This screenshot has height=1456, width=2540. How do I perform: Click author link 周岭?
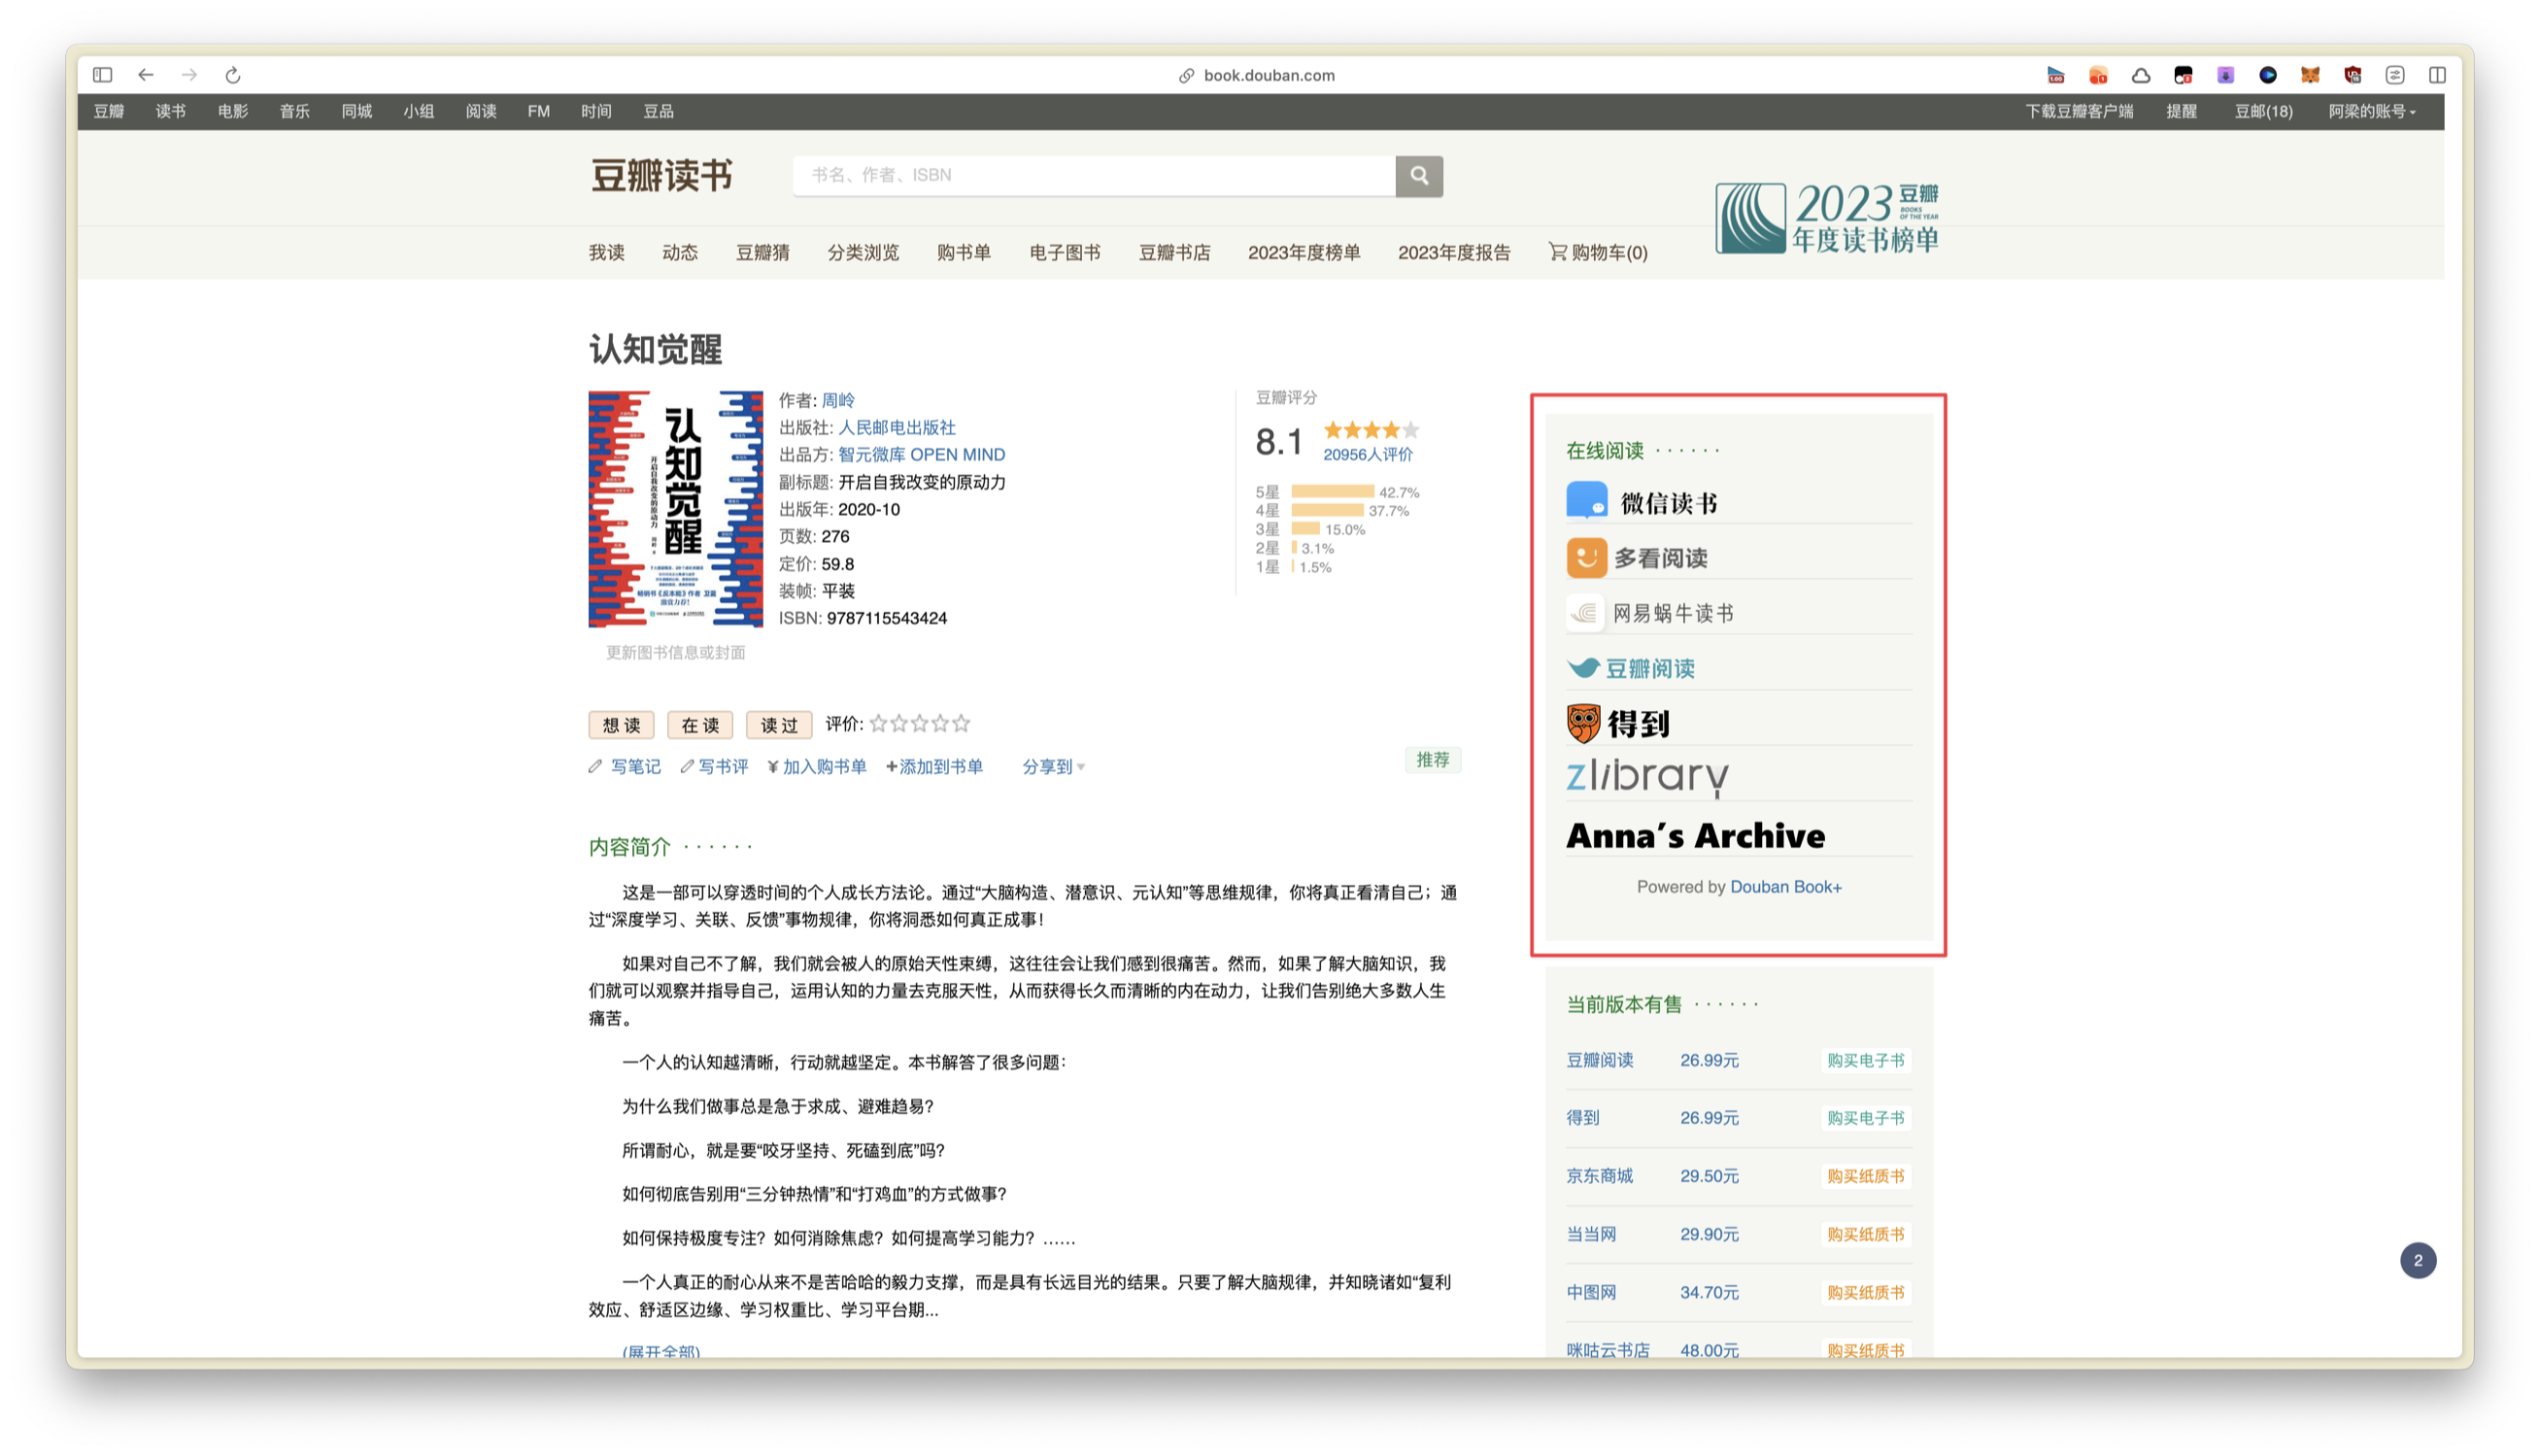pyautogui.click(x=838, y=400)
